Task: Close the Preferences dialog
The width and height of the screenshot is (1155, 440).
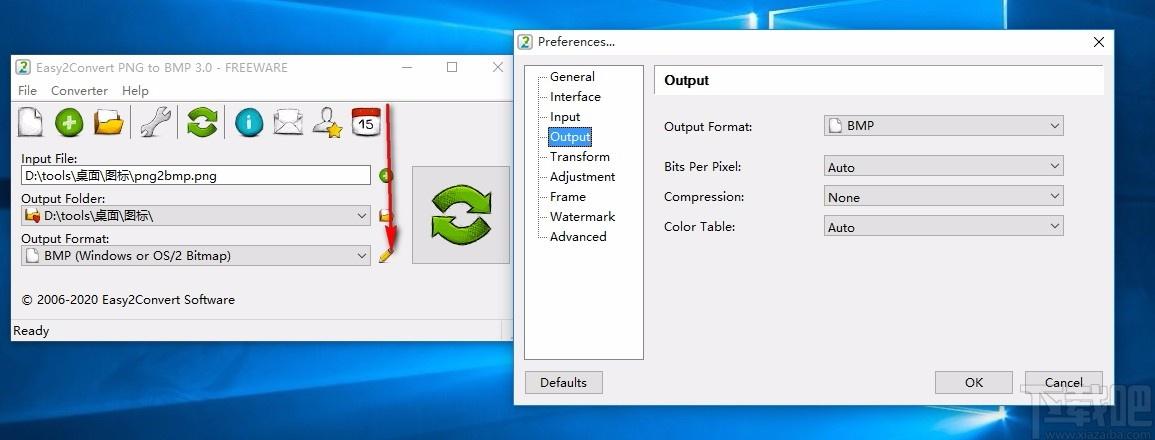Action: click(x=1098, y=42)
